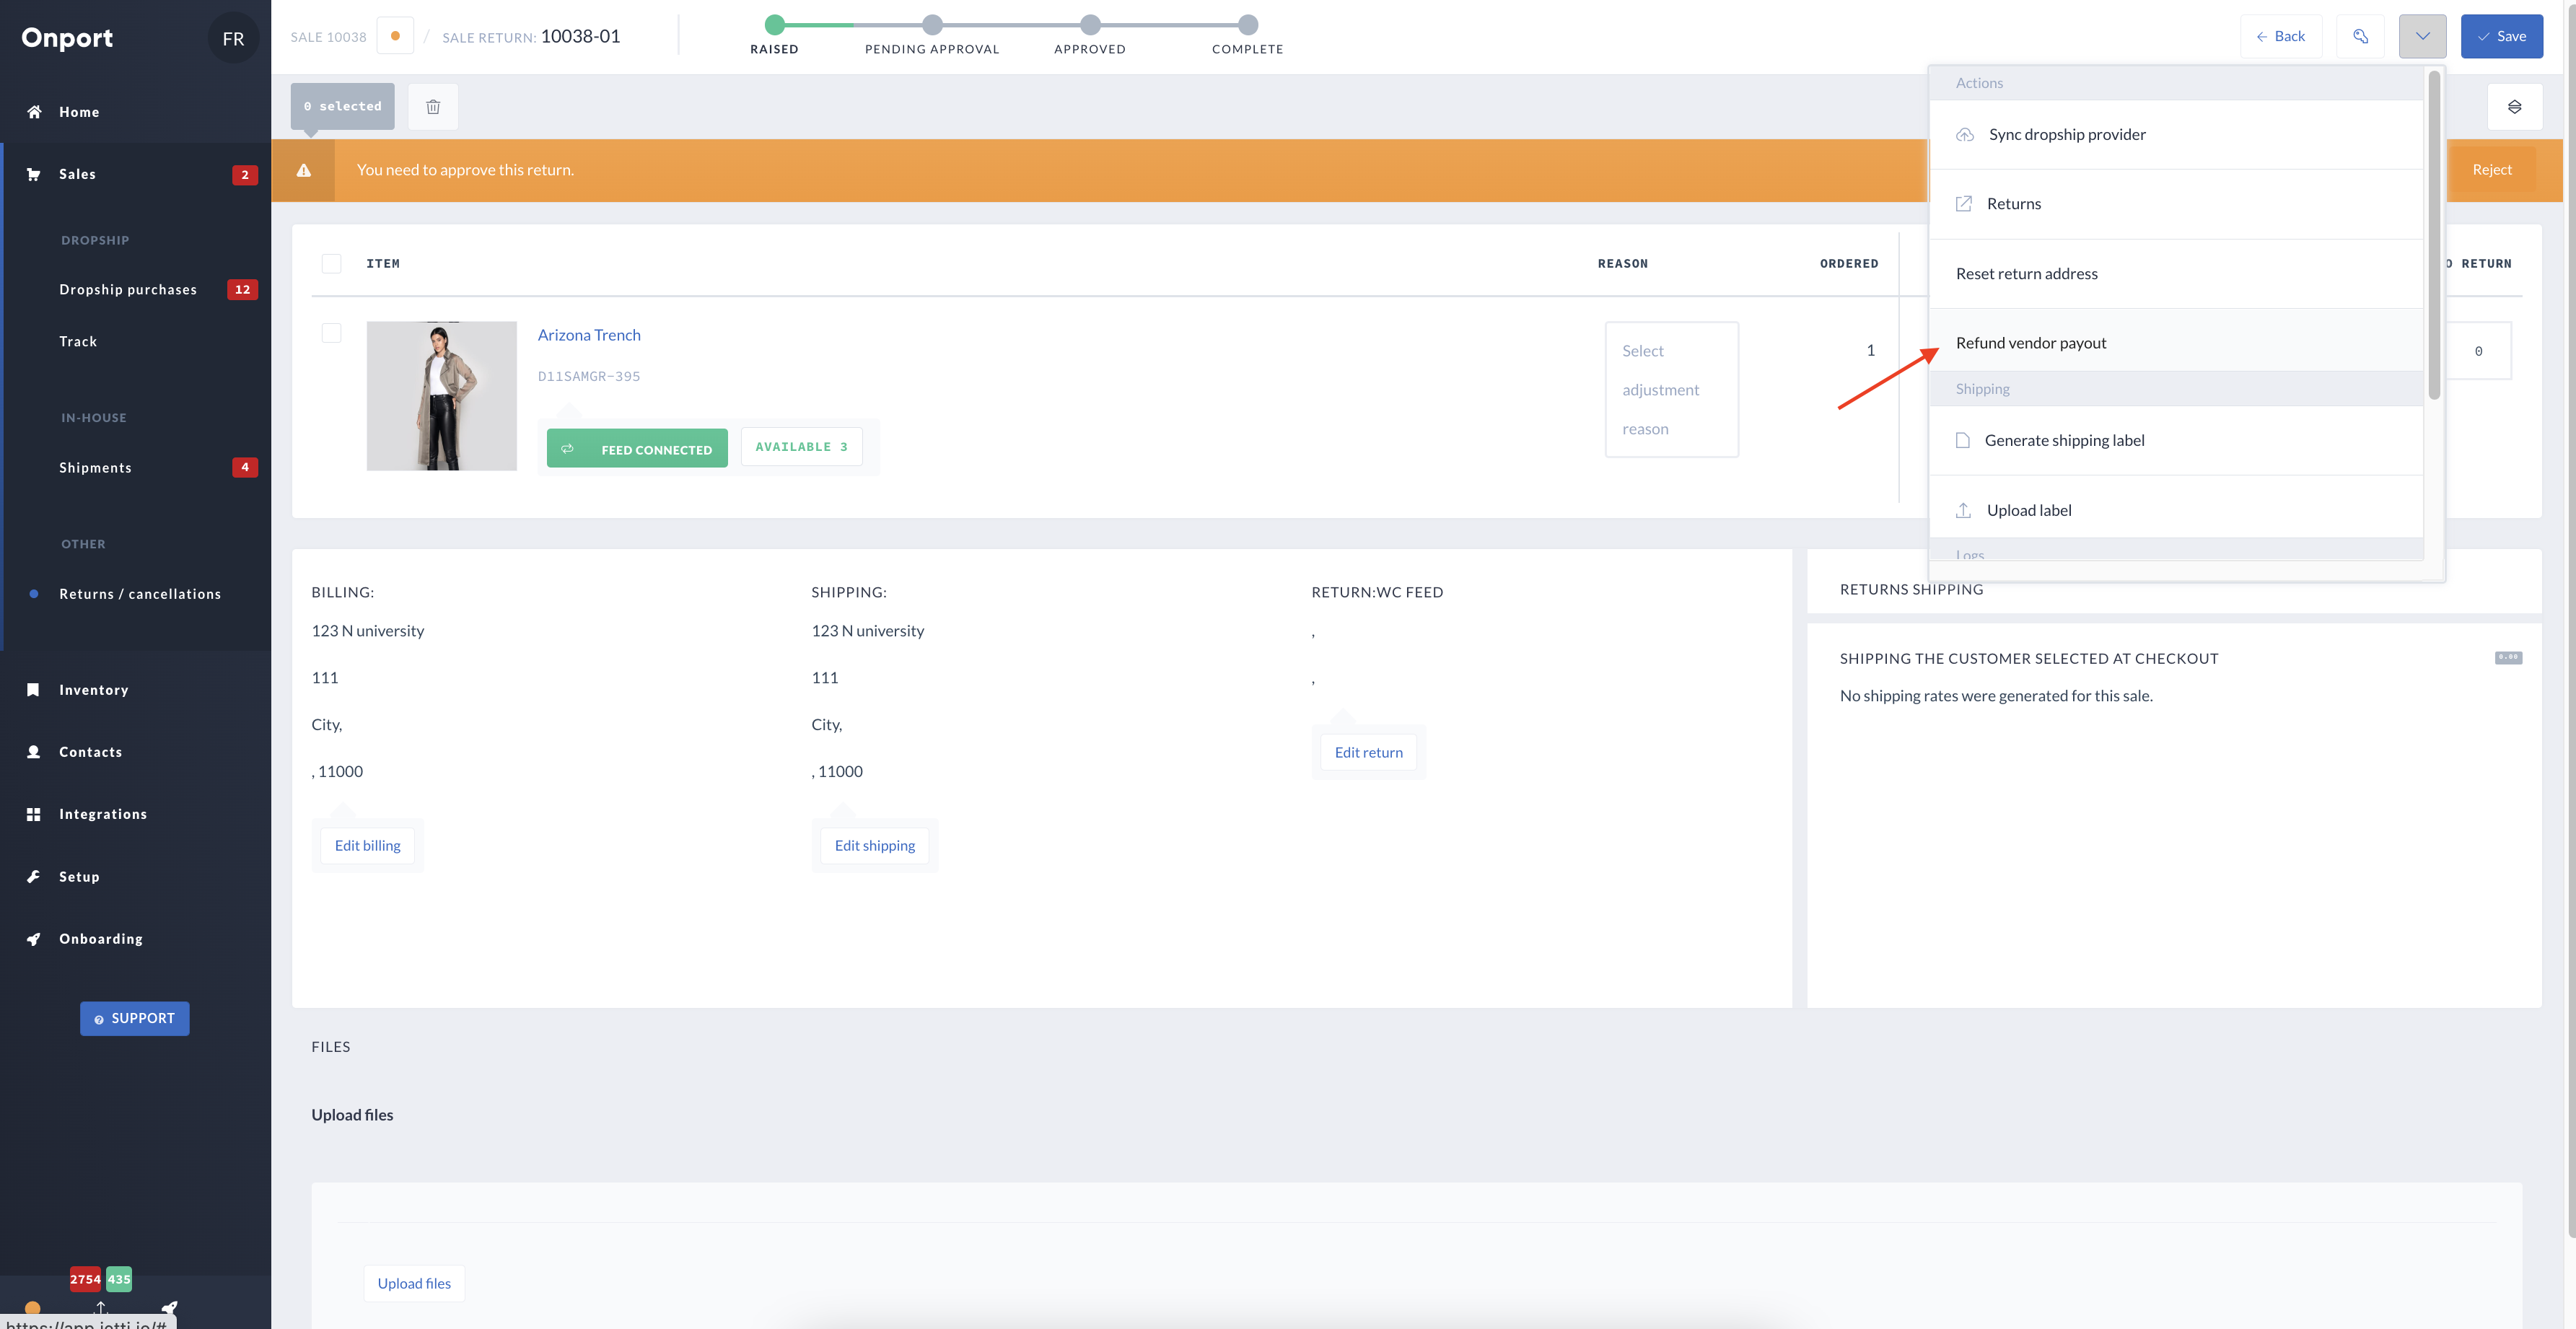Click the actions menu scrollbar
Image resolution: width=2576 pixels, height=1329 pixels.
pos(2434,236)
